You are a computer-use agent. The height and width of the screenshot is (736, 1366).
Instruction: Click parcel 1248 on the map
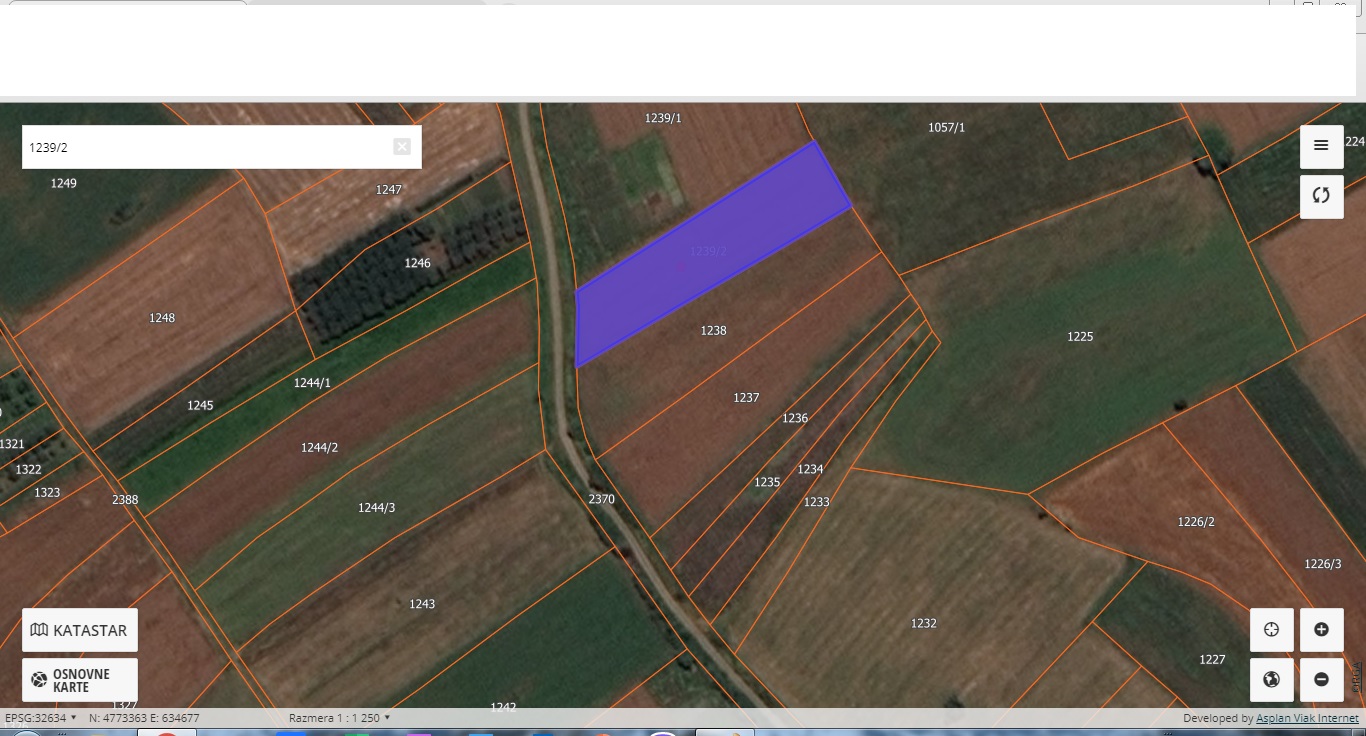pyautogui.click(x=162, y=318)
